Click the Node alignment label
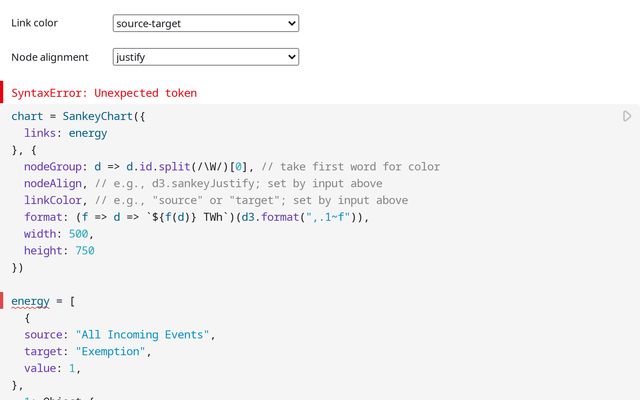640x400 pixels. click(x=50, y=57)
